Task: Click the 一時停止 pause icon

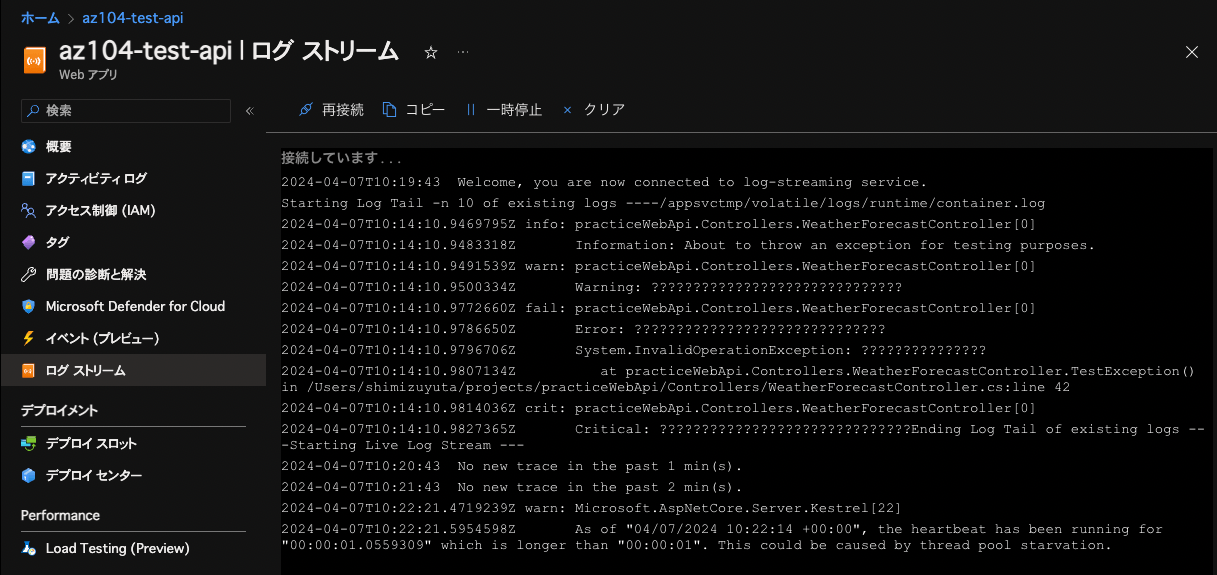Action: click(471, 110)
